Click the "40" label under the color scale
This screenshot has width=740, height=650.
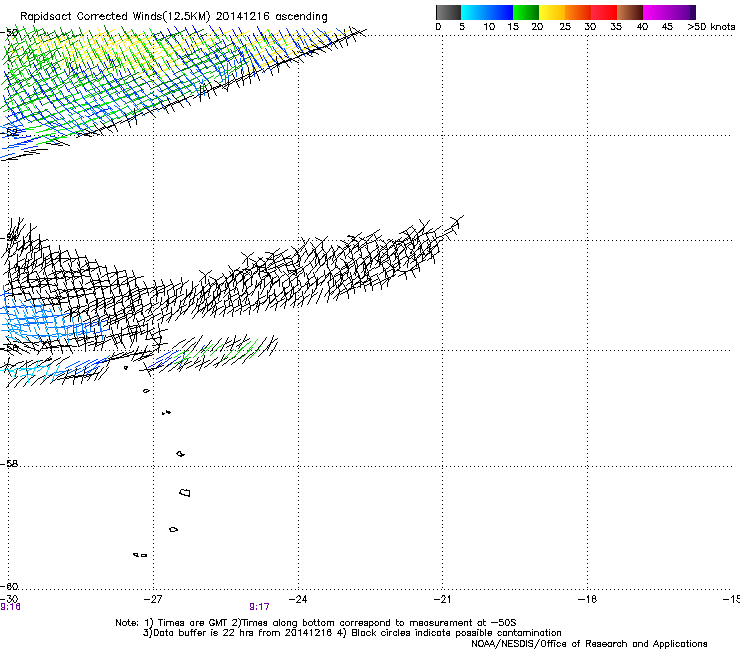(x=642, y=27)
